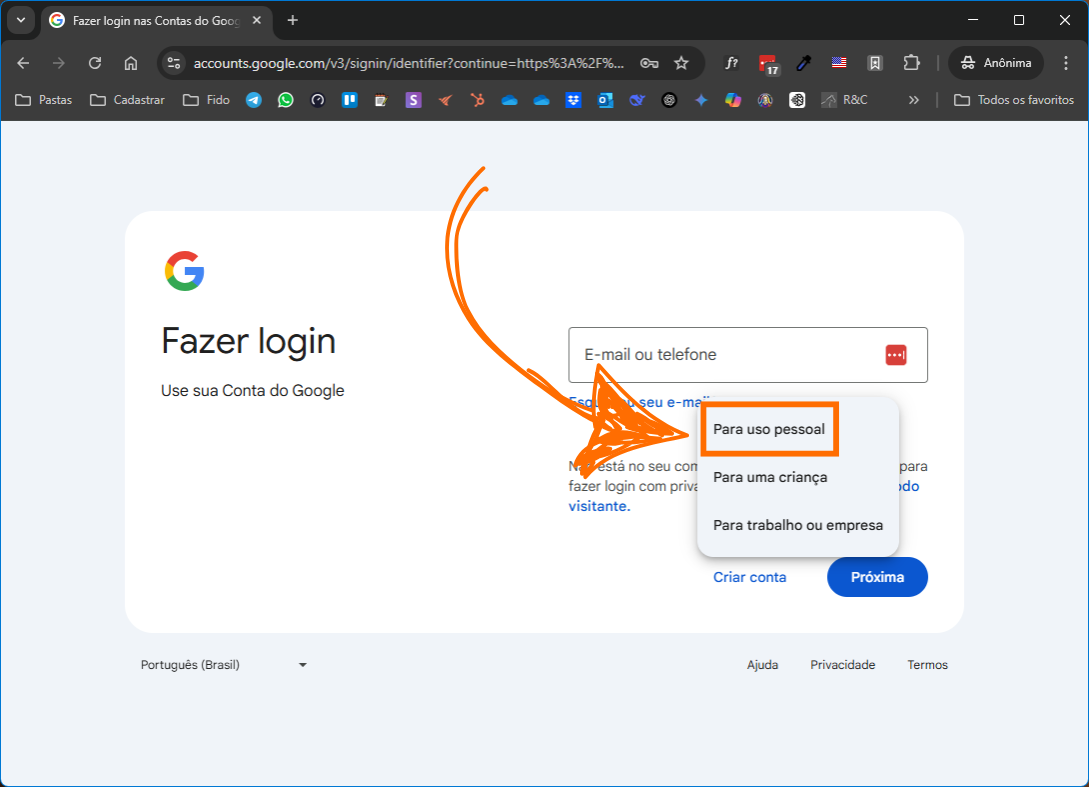Click the eyedropper color picker extension
The image size is (1090, 787).
coord(803,63)
